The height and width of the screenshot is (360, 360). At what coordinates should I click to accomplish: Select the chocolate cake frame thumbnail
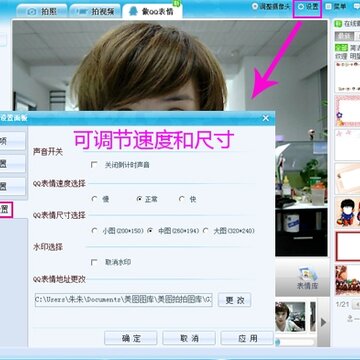348,280
